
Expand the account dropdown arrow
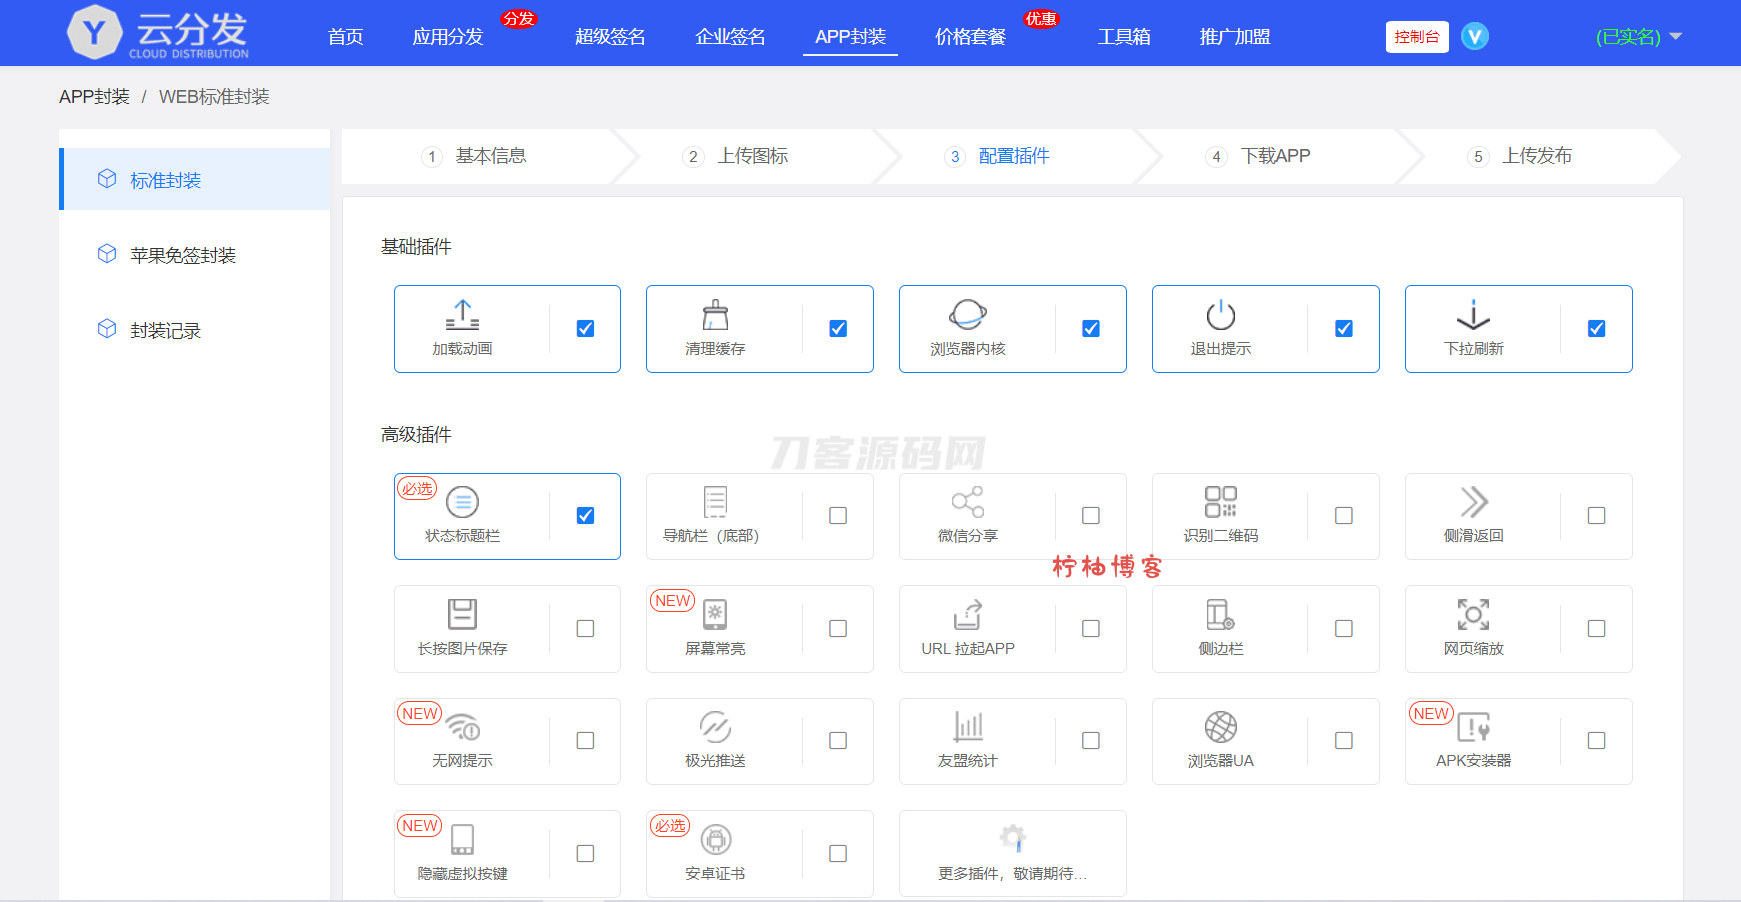coord(1676,37)
